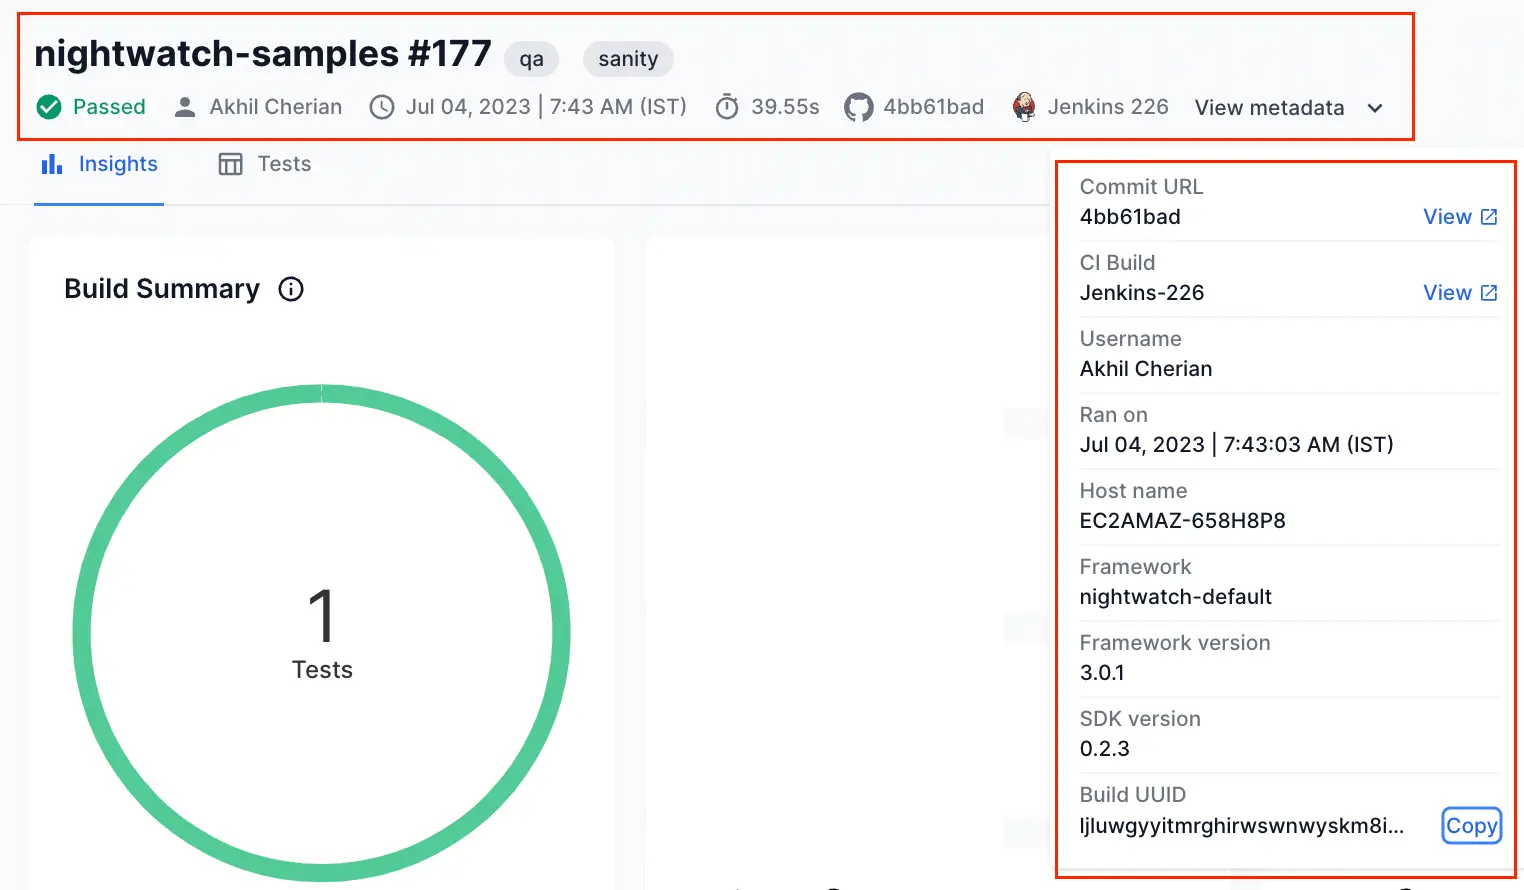Click the framework value nightwatch-default
1524x890 pixels.
[x=1176, y=597]
